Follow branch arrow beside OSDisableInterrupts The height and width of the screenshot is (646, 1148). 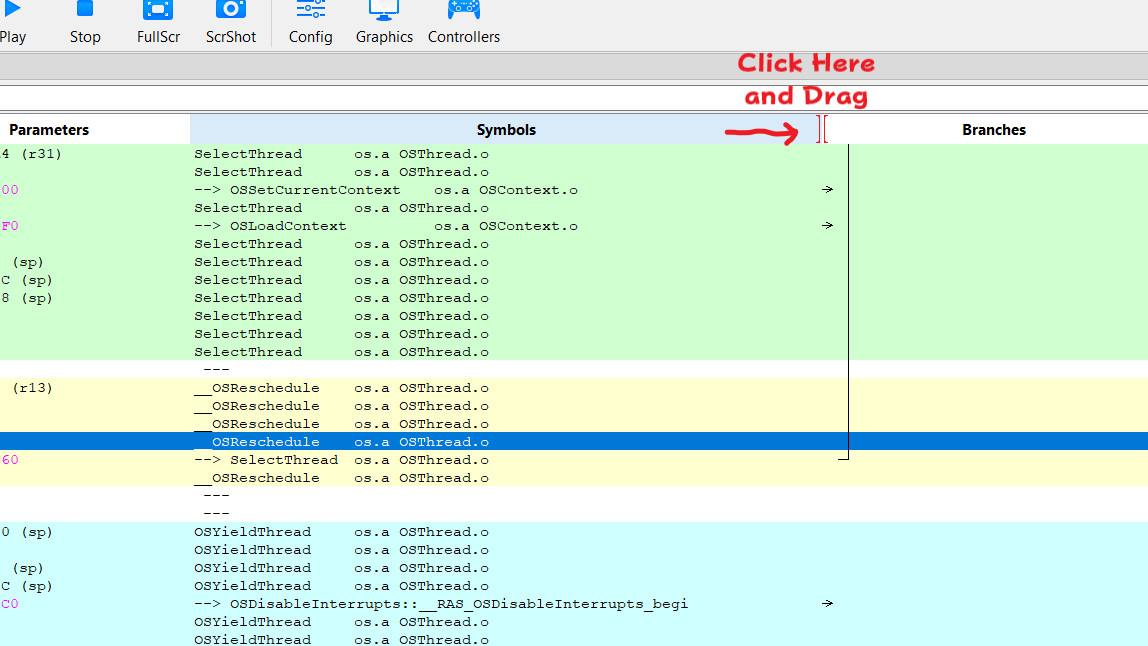[x=827, y=604]
